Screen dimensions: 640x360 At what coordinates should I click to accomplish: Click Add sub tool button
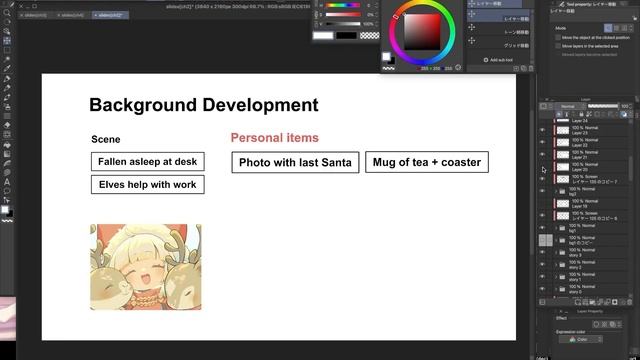pyautogui.click(x=498, y=60)
